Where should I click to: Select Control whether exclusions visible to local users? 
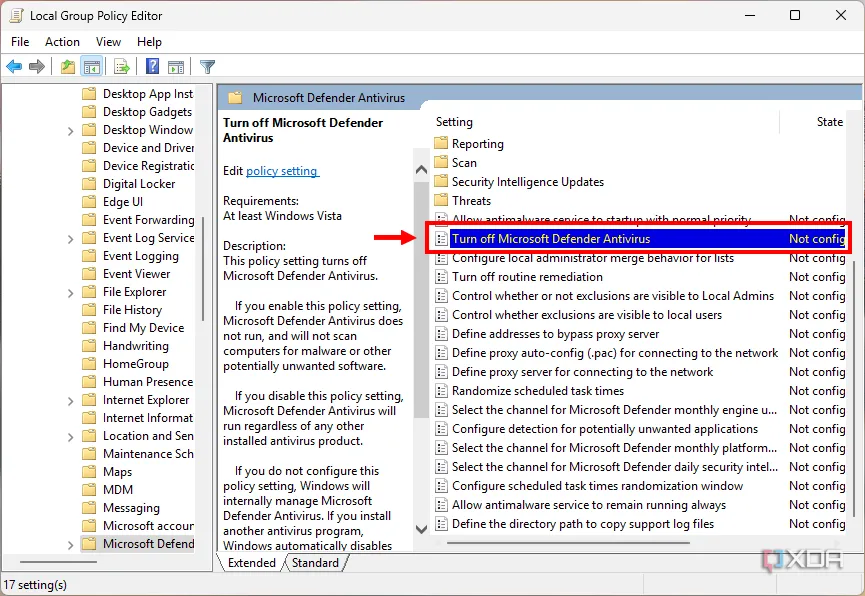(587, 315)
